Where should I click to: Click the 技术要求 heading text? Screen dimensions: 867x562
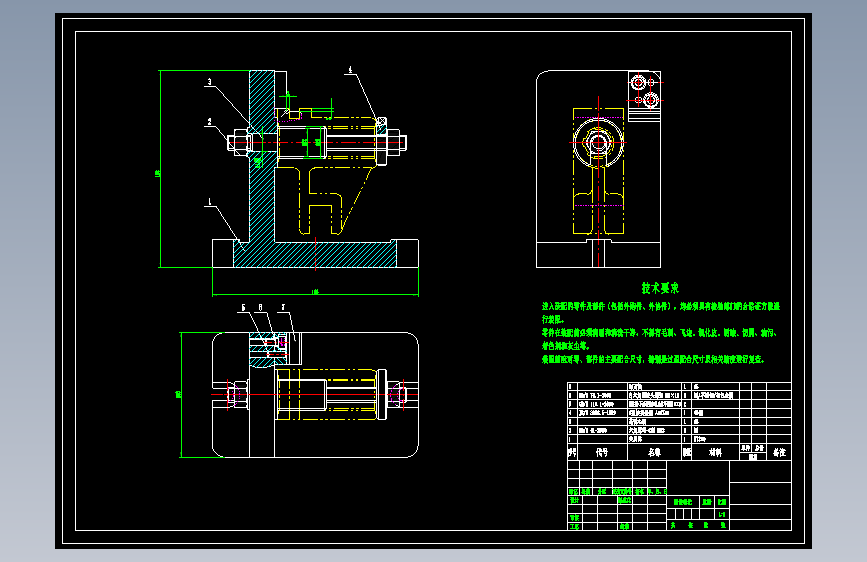click(x=660, y=288)
